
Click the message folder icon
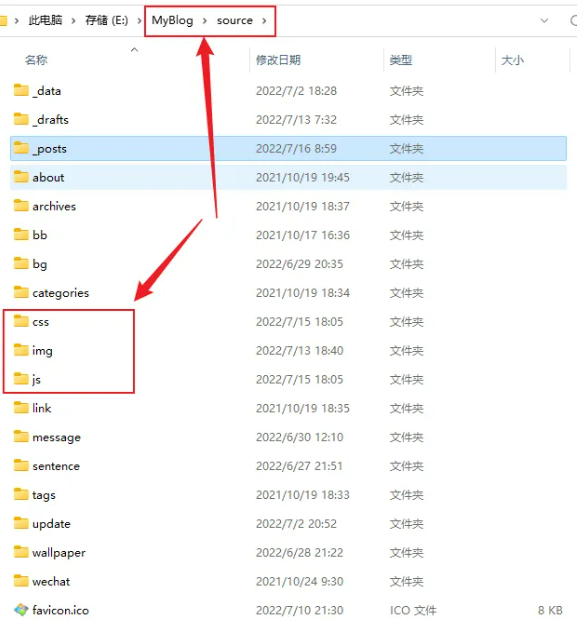(x=21, y=437)
